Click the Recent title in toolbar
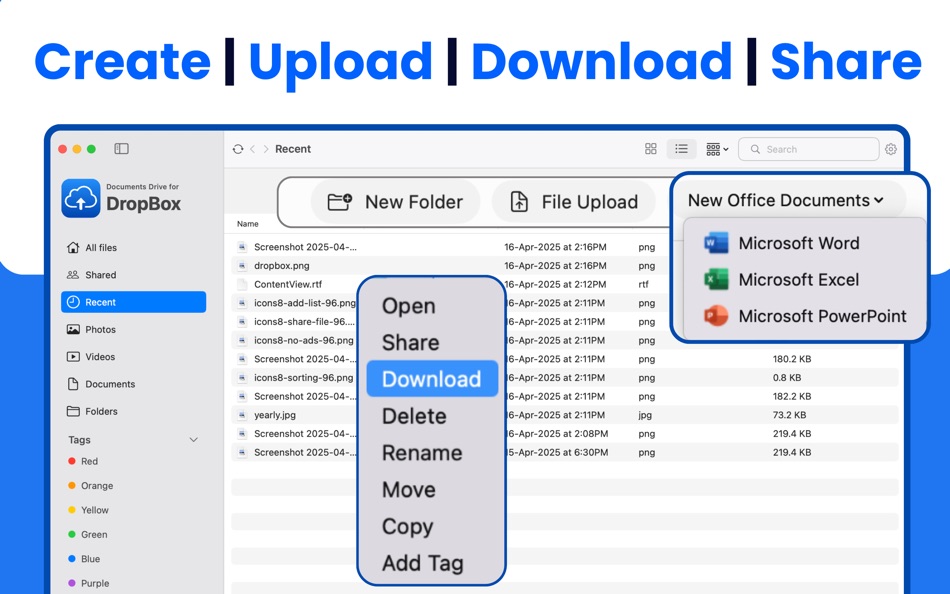 click(x=293, y=149)
